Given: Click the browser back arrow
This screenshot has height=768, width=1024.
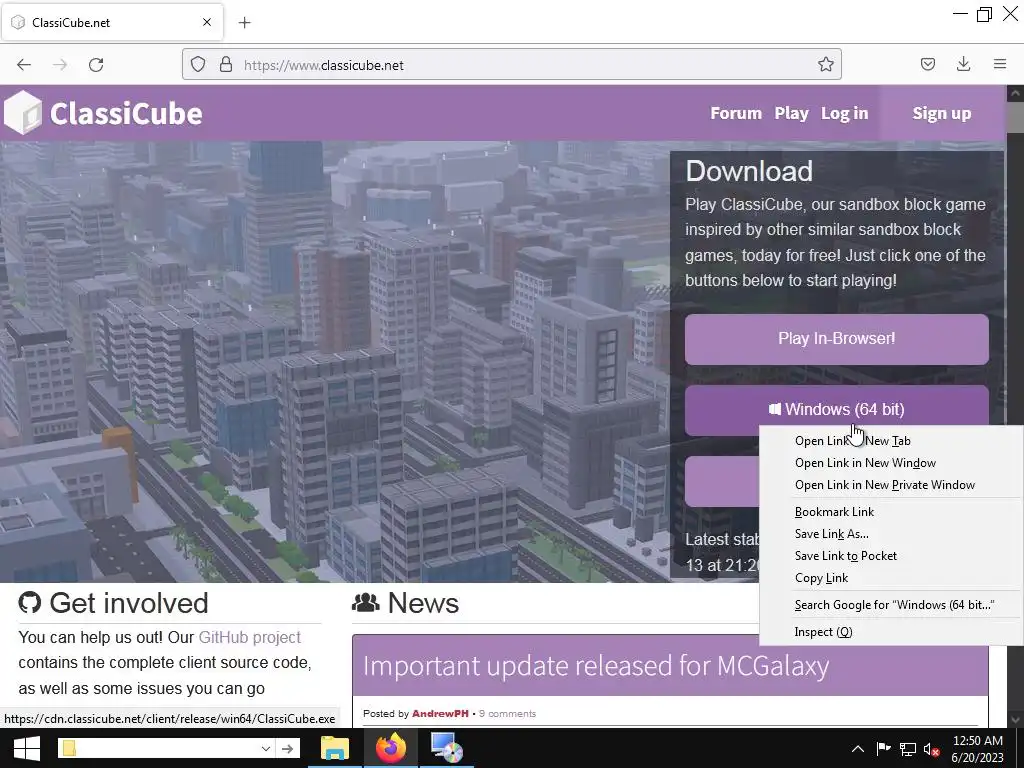Looking at the screenshot, I should coord(24,65).
